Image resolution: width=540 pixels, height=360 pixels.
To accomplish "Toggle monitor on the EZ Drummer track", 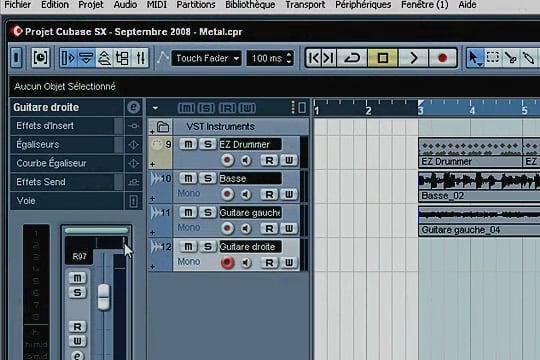I will (246, 160).
